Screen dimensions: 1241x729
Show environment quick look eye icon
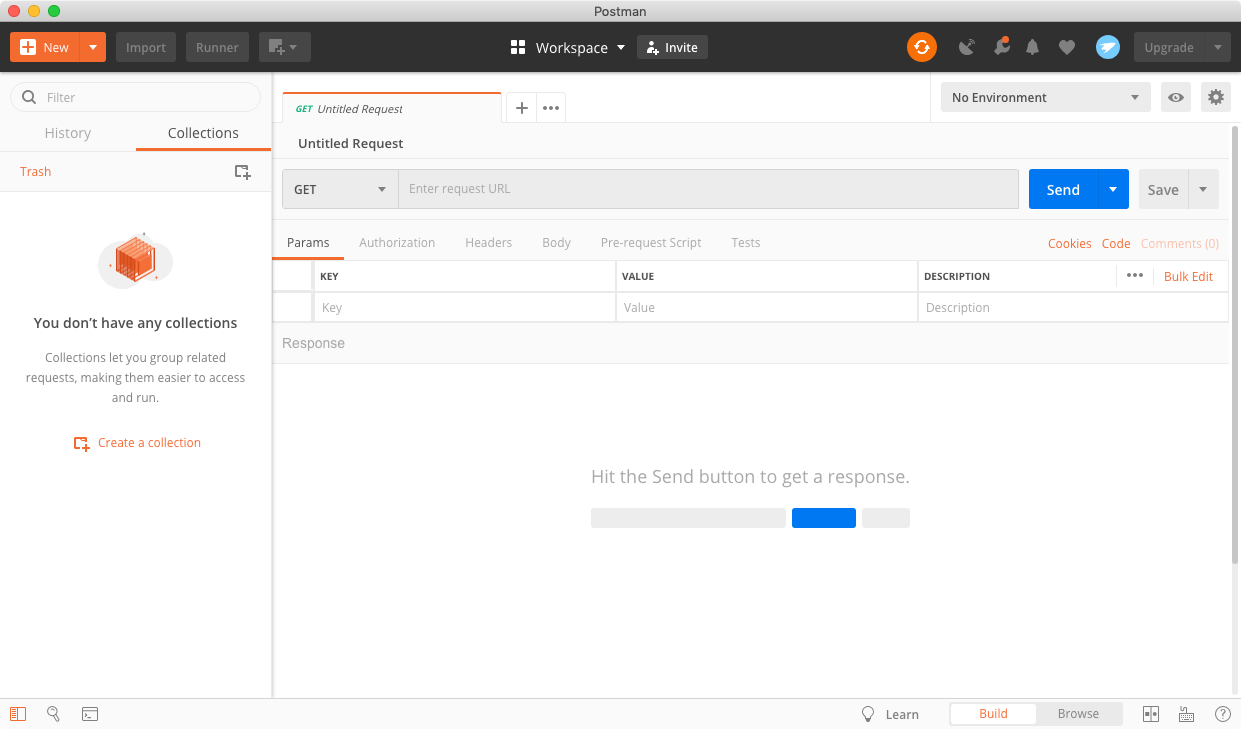[x=1176, y=97]
